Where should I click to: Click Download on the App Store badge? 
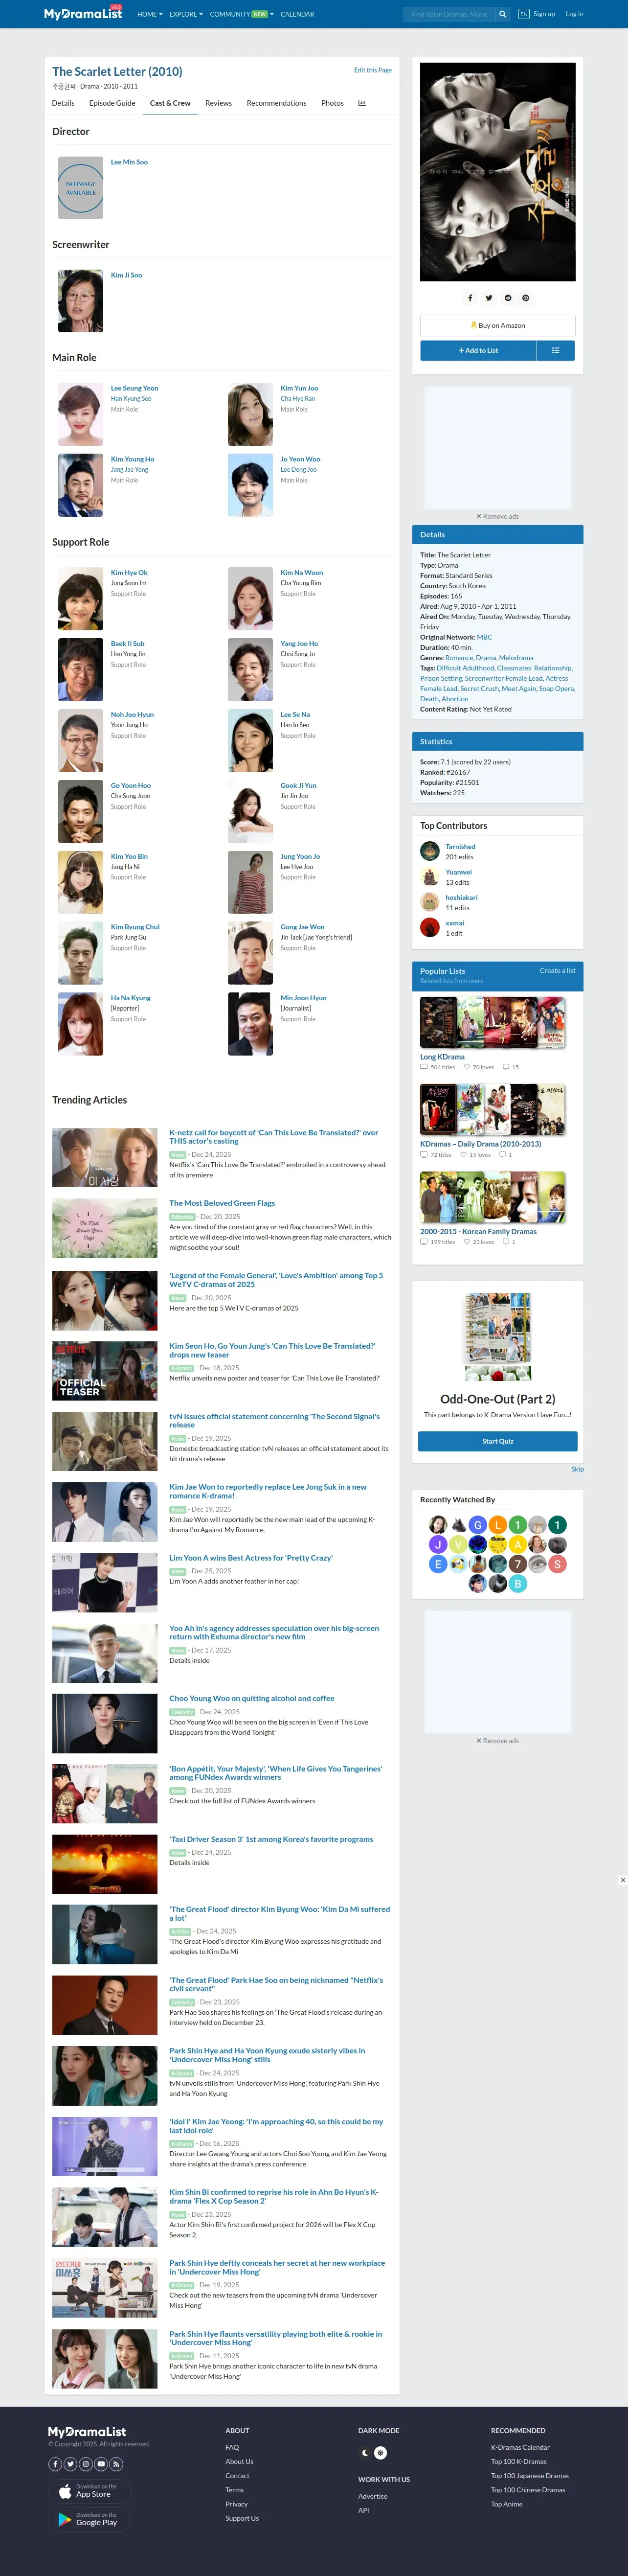point(89,2491)
